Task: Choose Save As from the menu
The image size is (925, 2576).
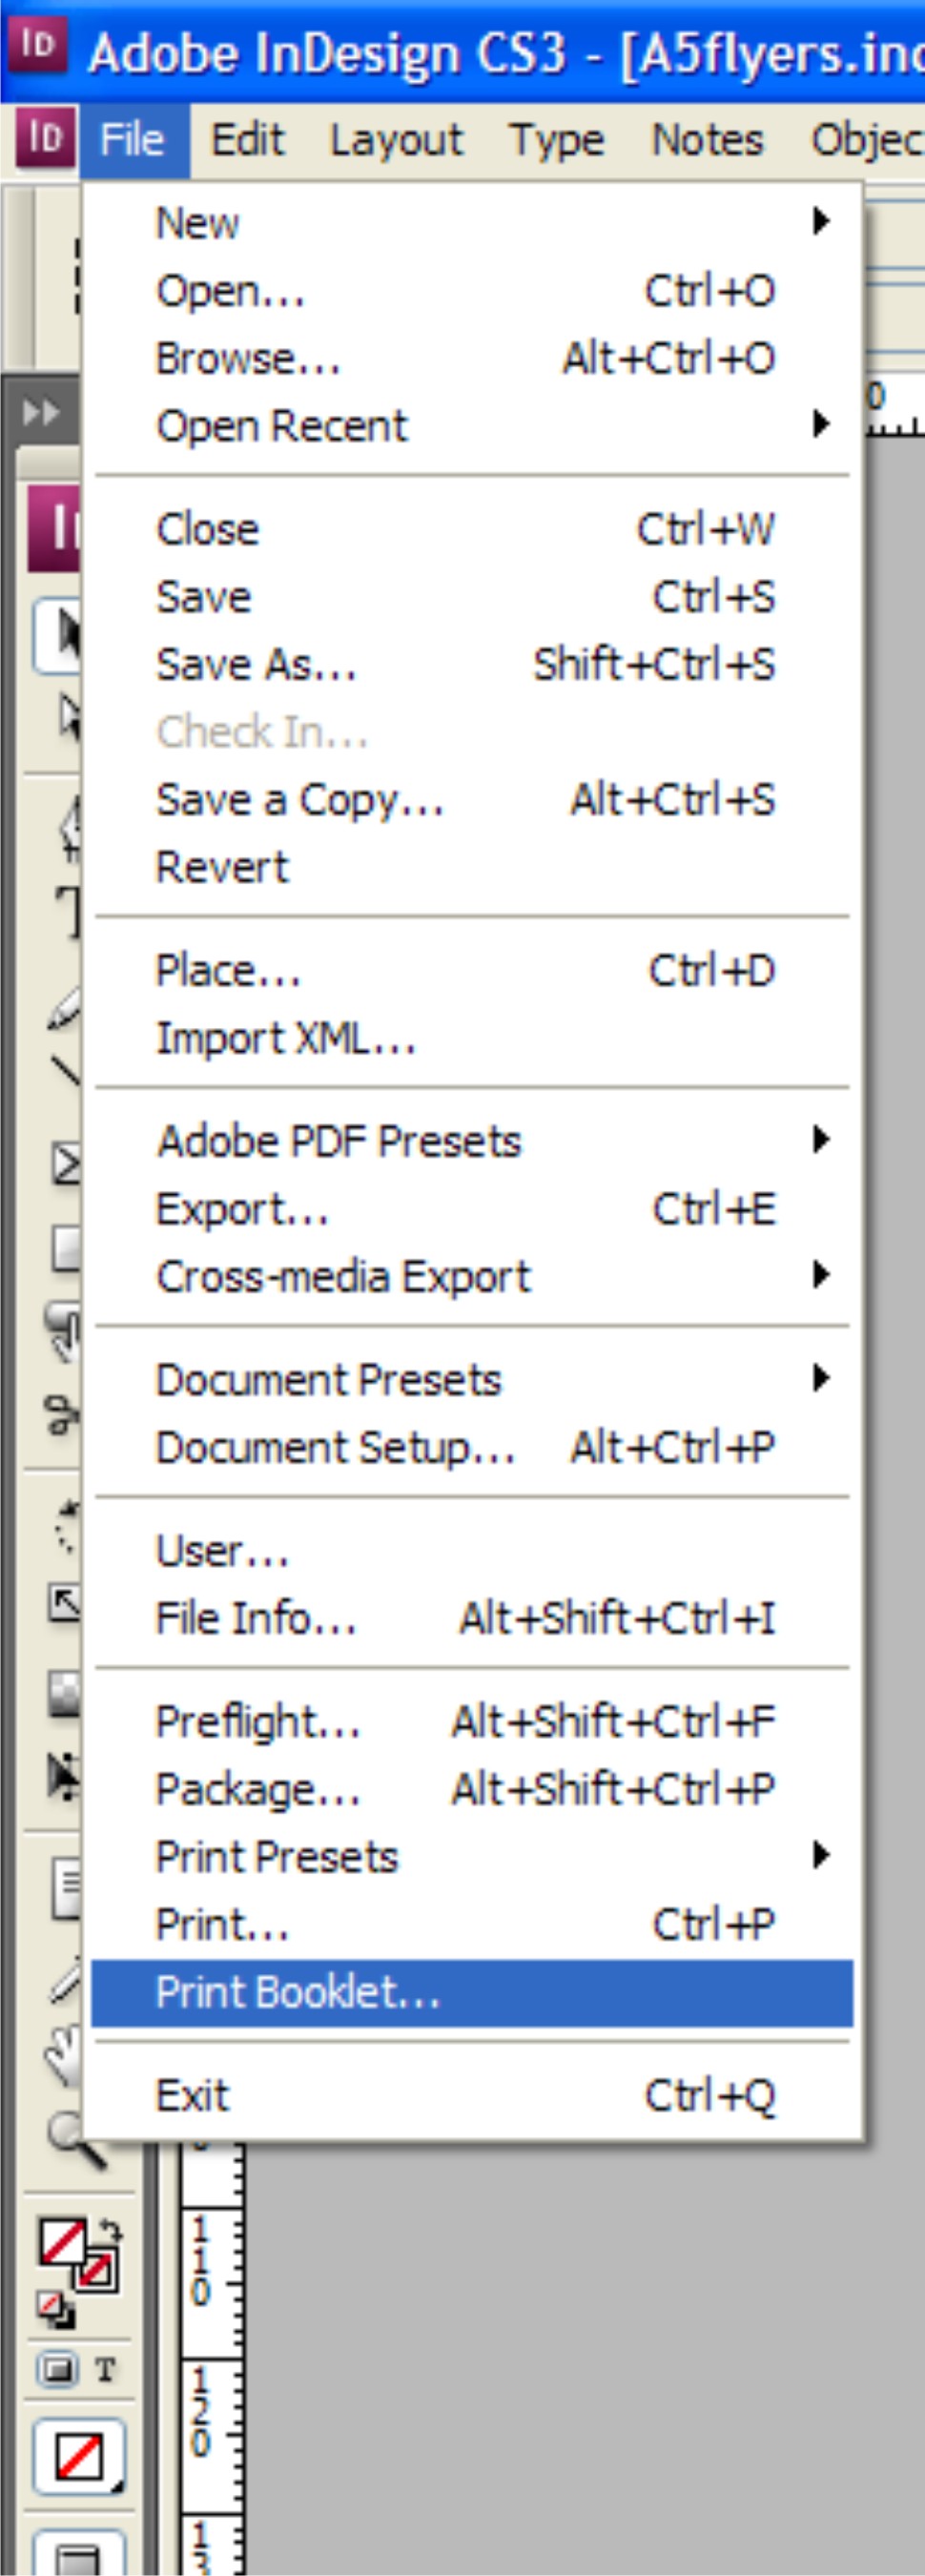Action: [x=256, y=664]
